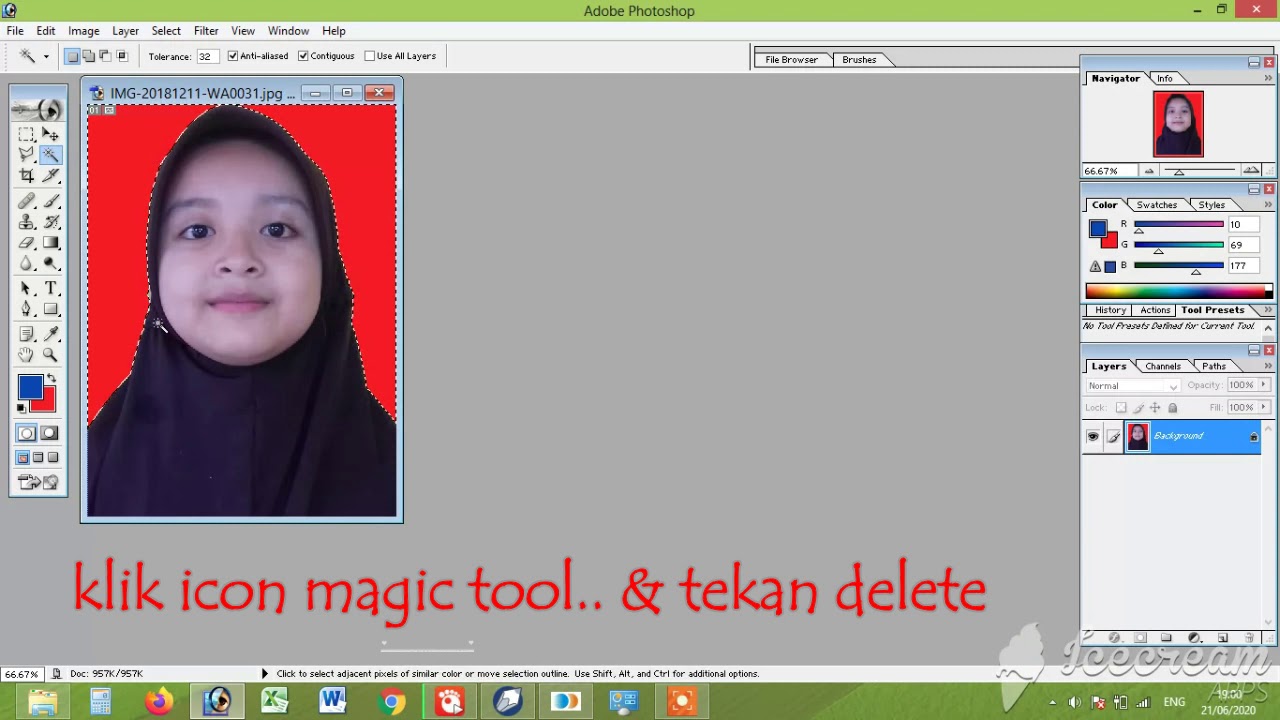The width and height of the screenshot is (1280, 720).
Task: Open the File Browser tab
Action: [791, 60]
